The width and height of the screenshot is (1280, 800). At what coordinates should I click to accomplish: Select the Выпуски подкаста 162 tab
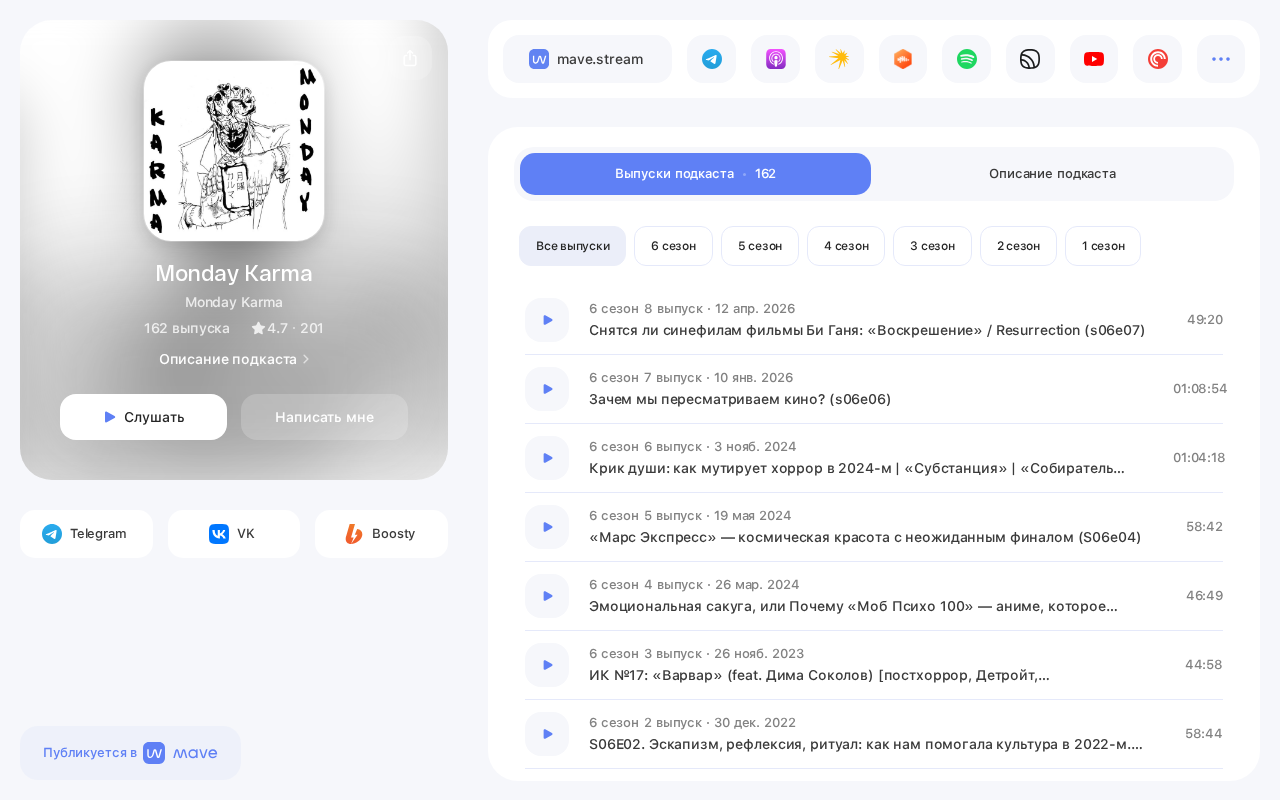coord(695,174)
